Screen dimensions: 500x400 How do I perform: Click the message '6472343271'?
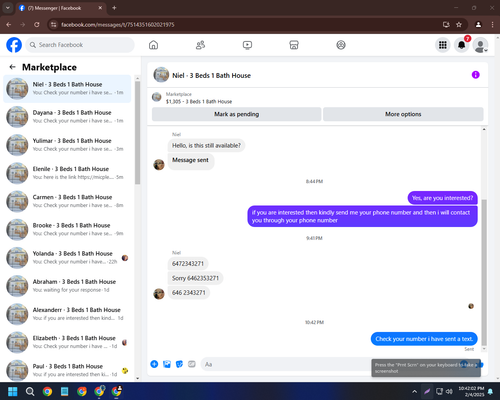click(x=188, y=264)
